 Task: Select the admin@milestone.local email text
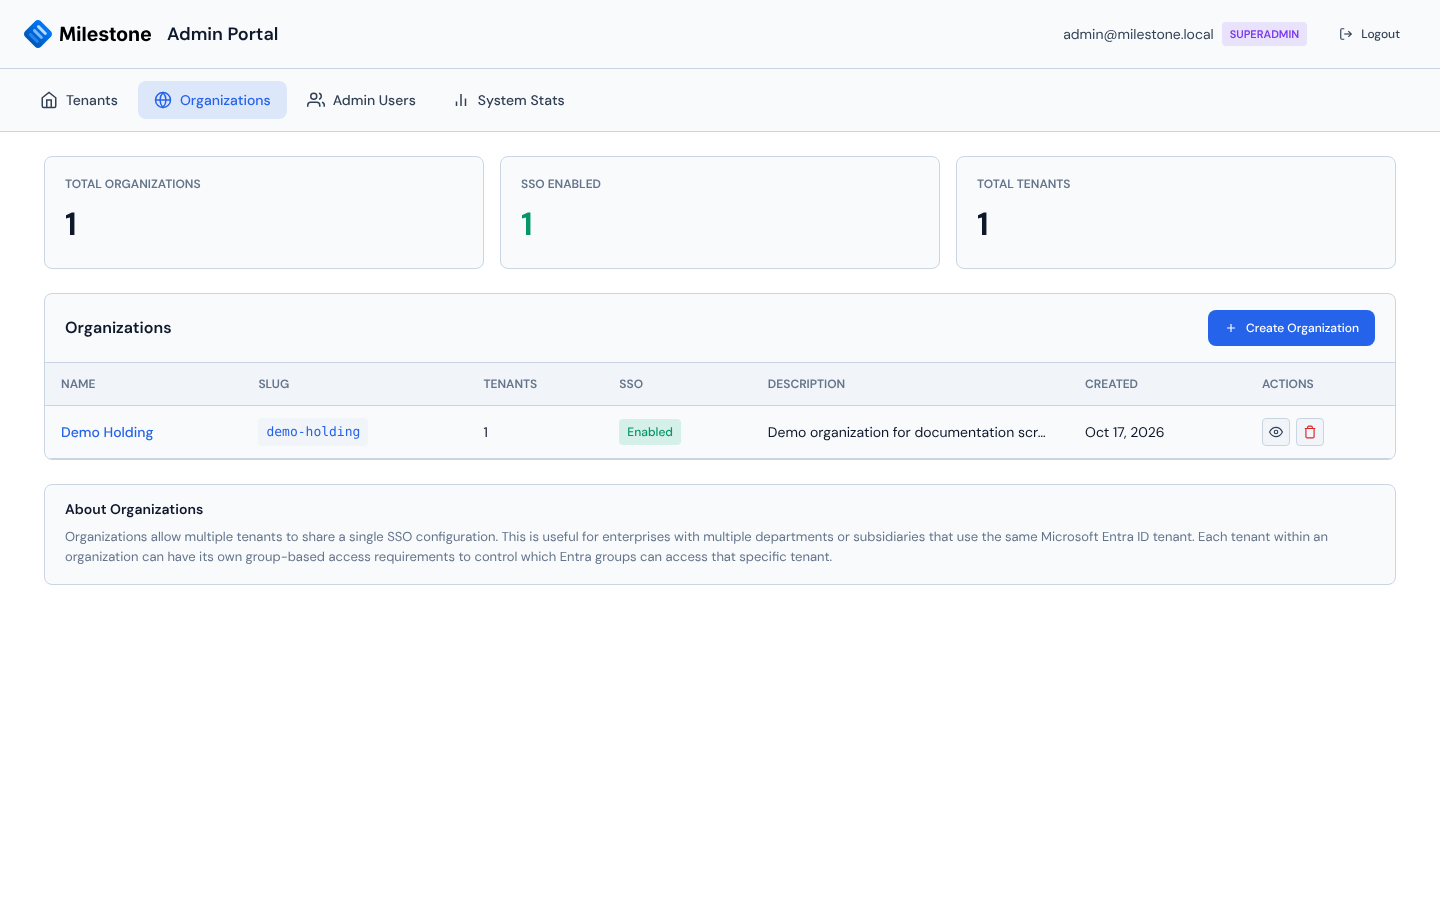[x=1138, y=34]
